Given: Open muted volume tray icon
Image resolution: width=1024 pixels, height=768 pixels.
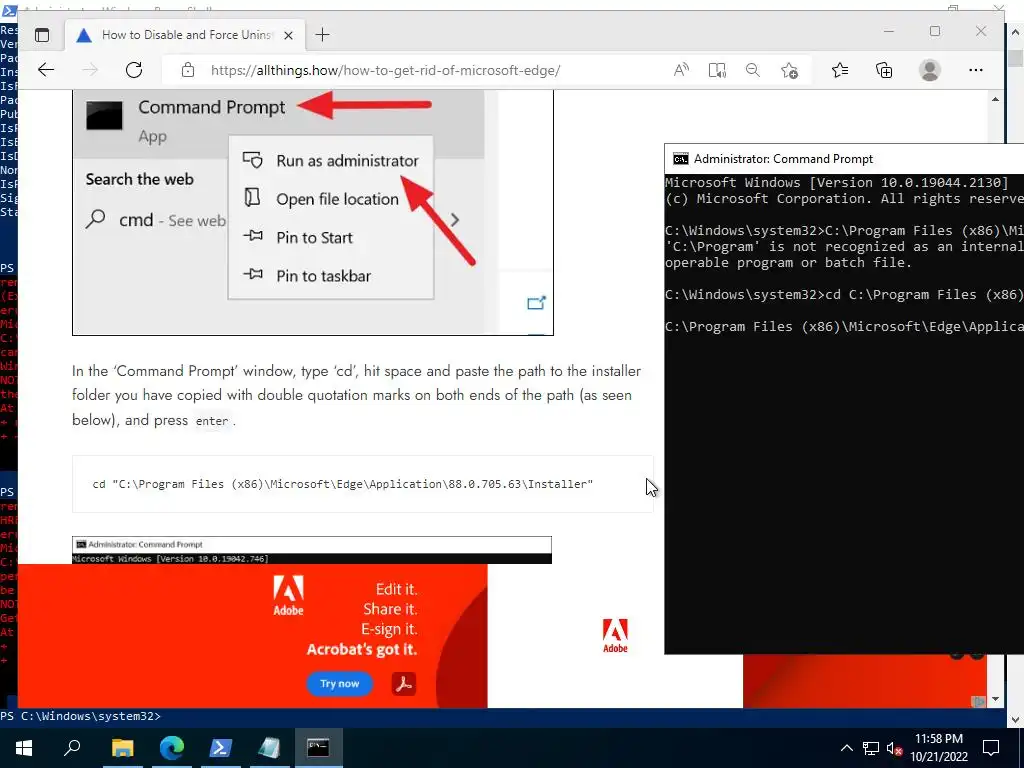Looking at the screenshot, I should [894, 748].
